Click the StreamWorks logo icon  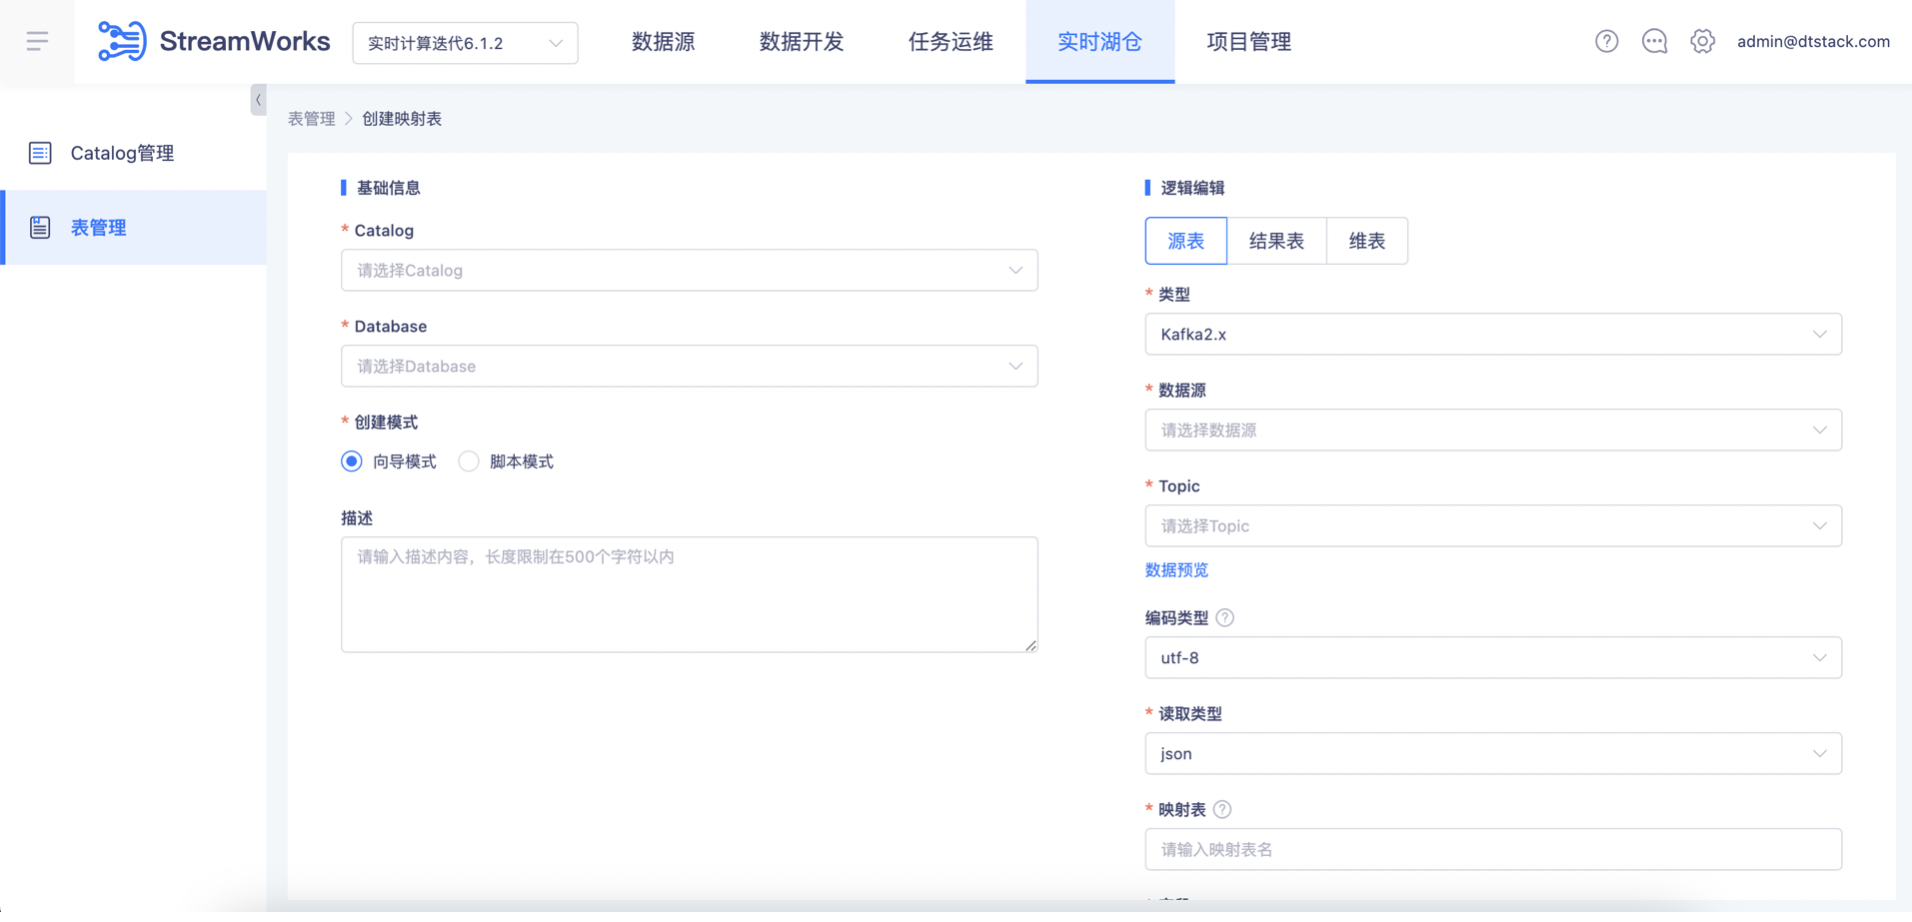[122, 41]
